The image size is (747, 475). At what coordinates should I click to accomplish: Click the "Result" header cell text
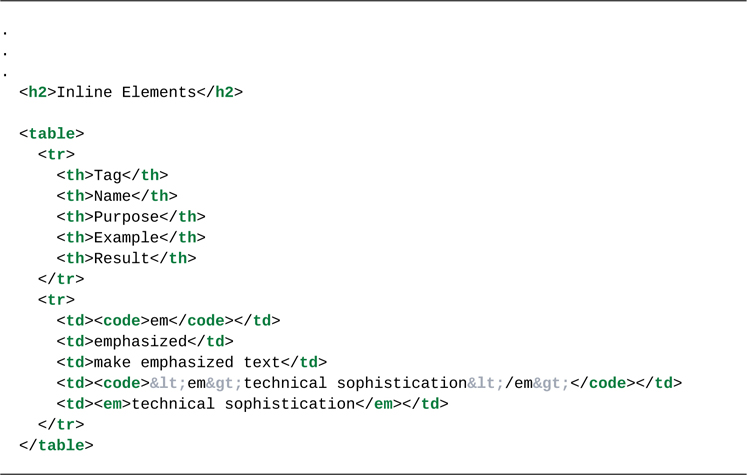(x=121, y=258)
